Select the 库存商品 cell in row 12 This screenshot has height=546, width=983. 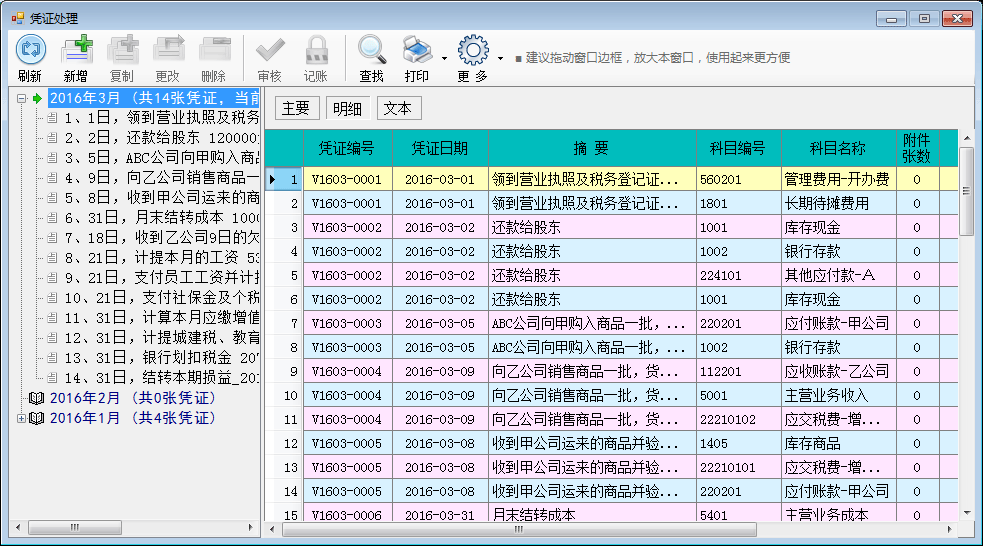tap(838, 443)
